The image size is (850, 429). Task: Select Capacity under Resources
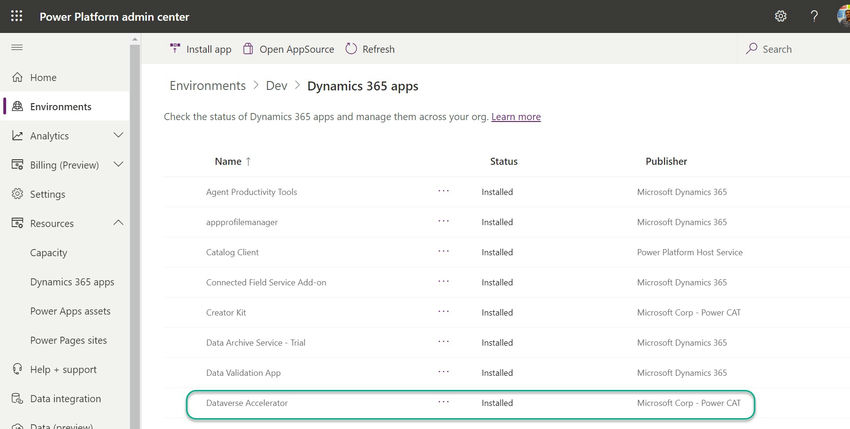click(49, 253)
